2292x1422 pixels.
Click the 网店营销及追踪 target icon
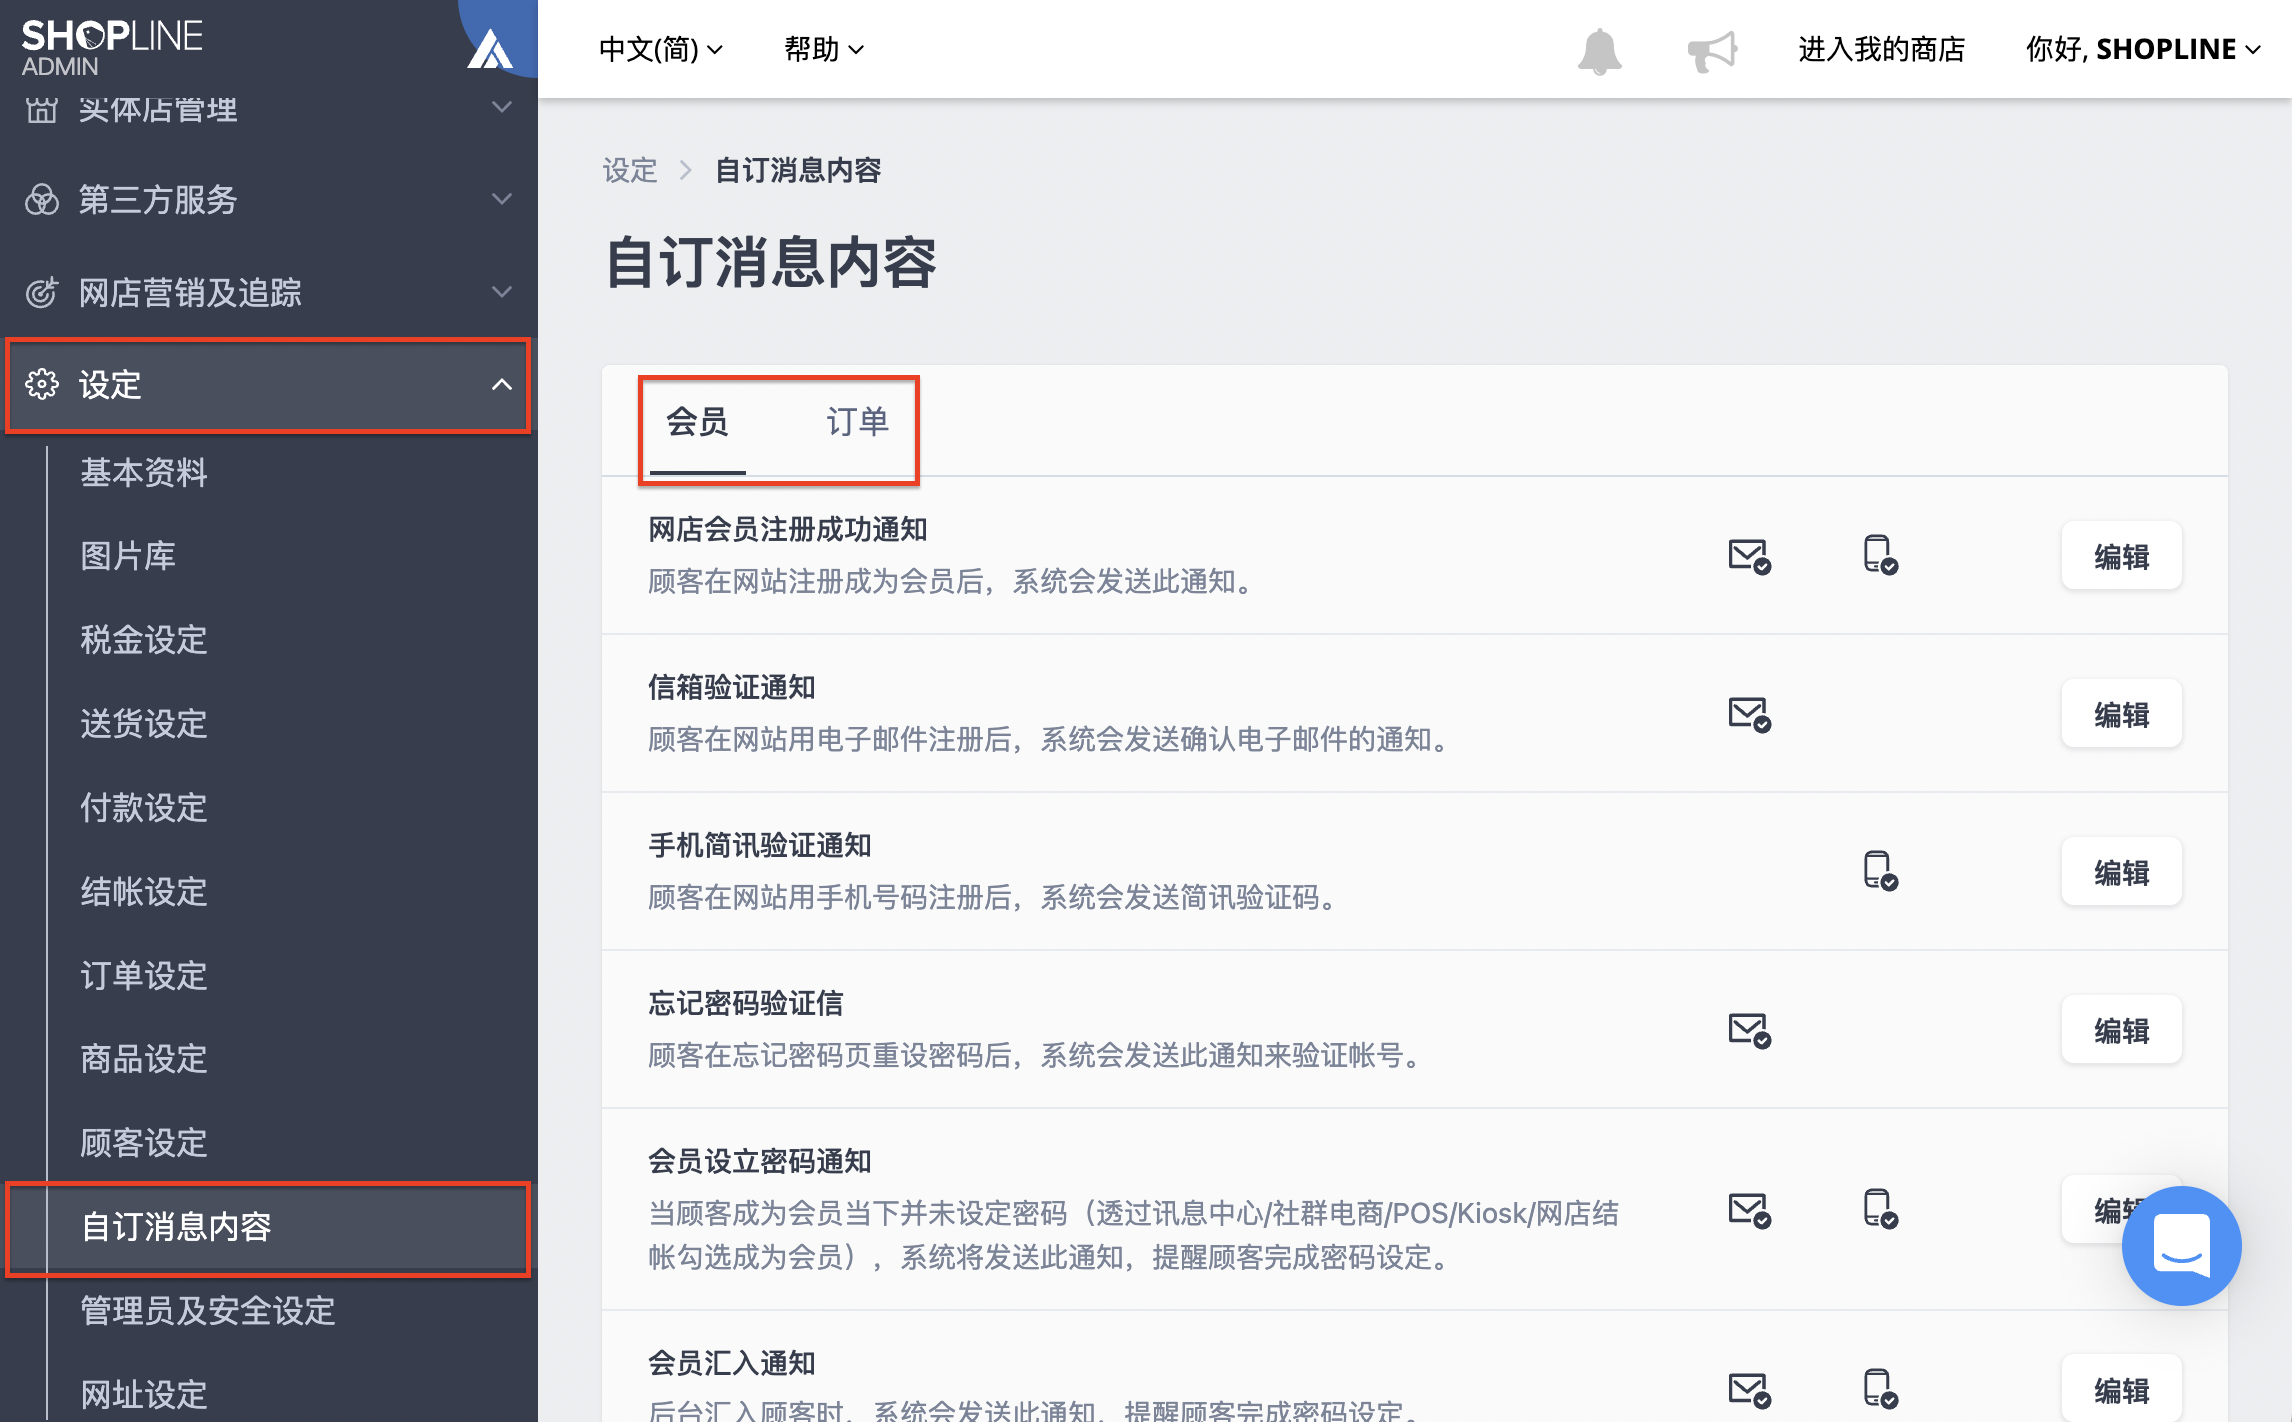point(42,292)
